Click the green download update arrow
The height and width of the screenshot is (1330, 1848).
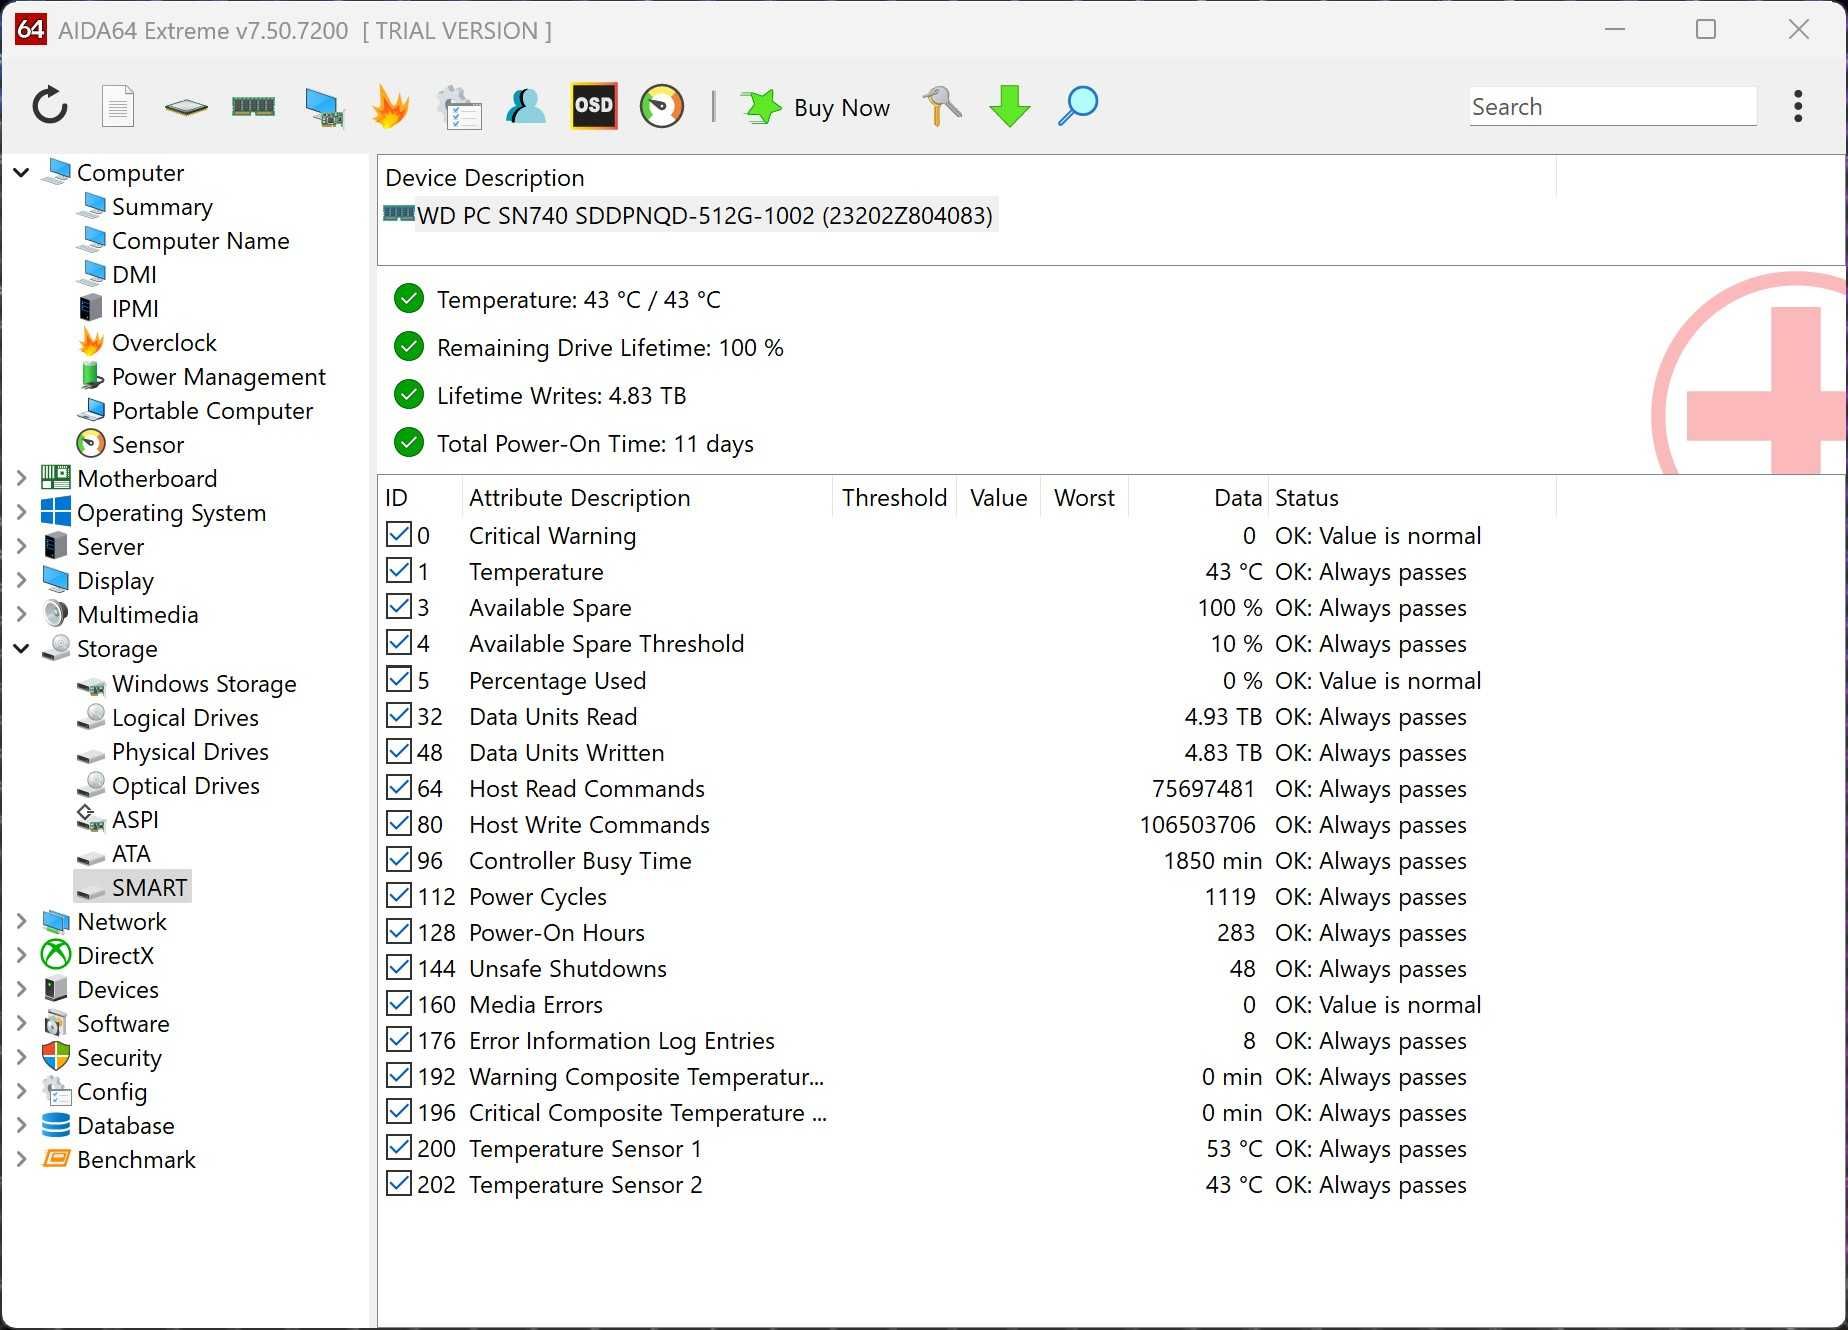click(1009, 106)
